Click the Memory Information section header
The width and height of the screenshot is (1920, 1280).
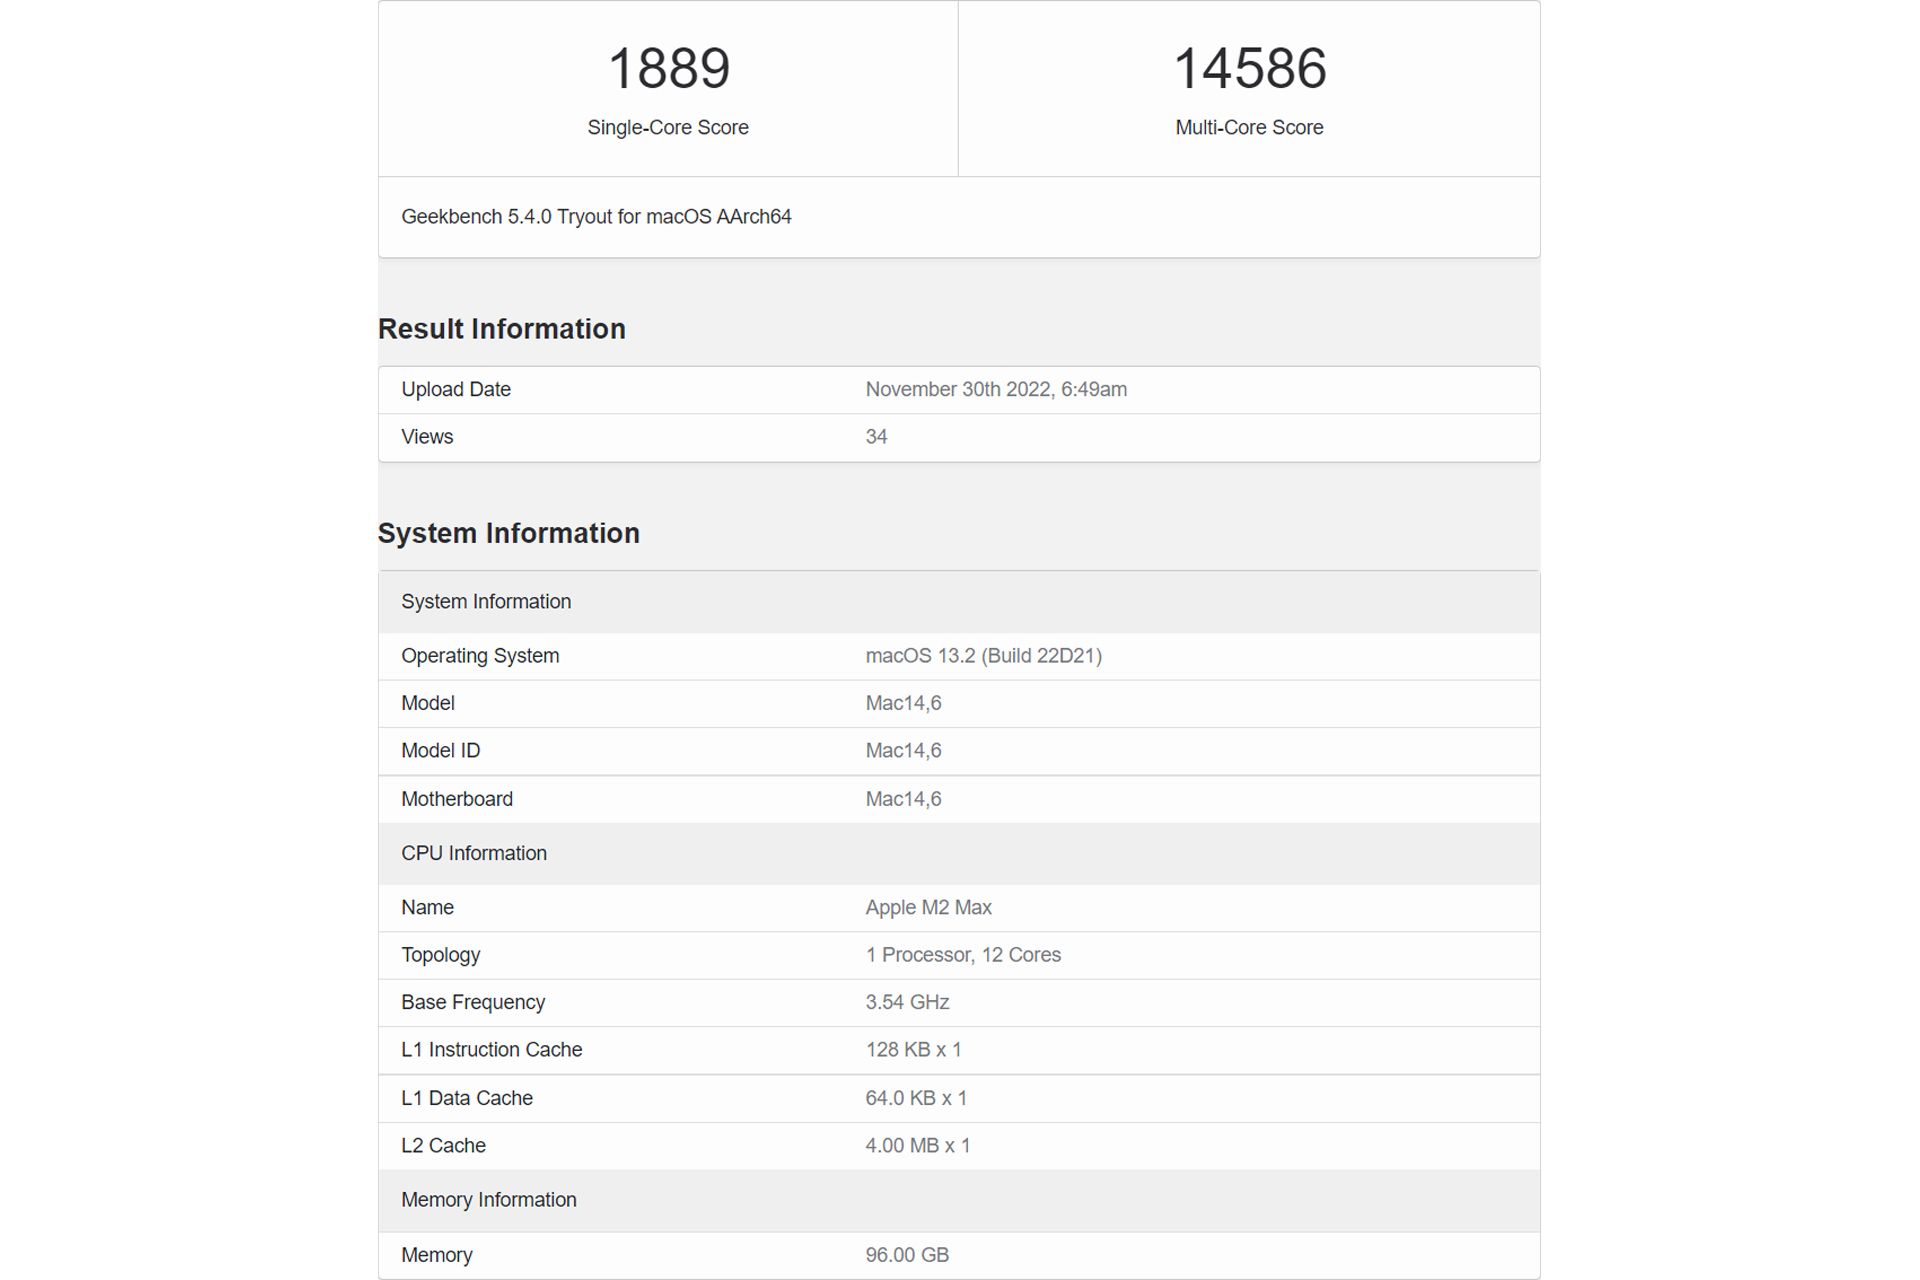(488, 1200)
